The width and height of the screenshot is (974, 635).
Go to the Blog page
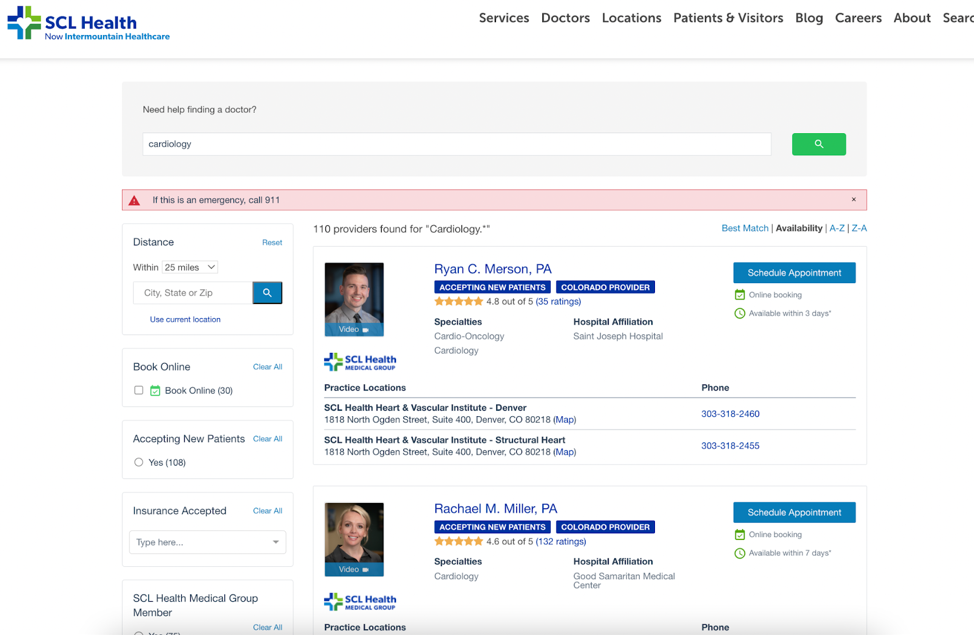809,18
